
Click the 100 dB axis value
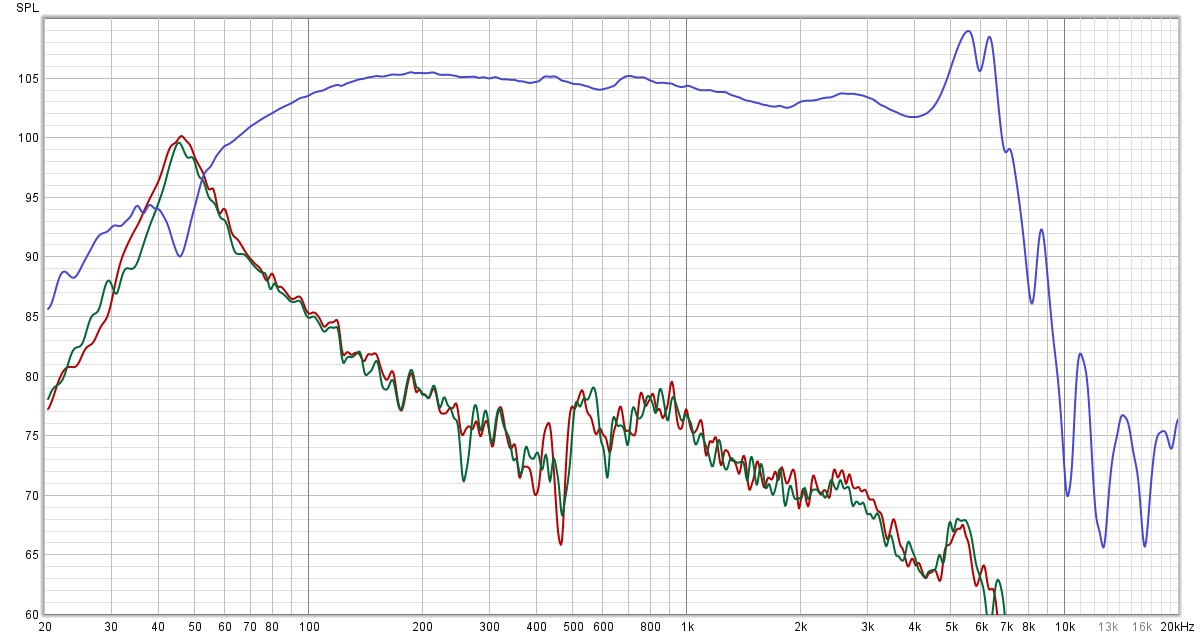(x=28, y=138)
